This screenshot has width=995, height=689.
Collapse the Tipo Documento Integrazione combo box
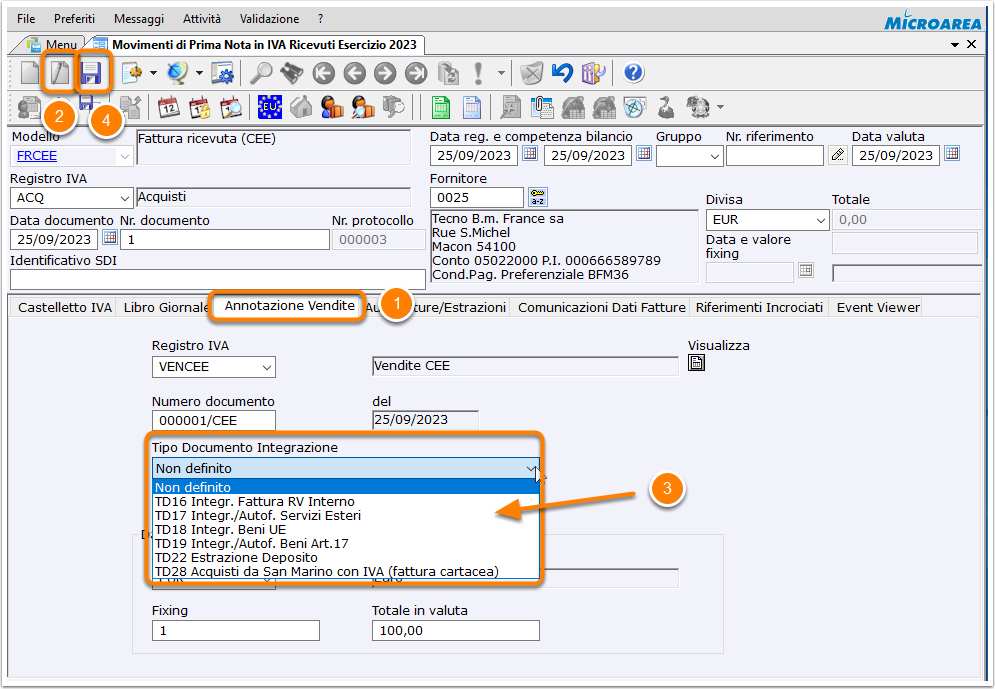click(x=532, y=468)
